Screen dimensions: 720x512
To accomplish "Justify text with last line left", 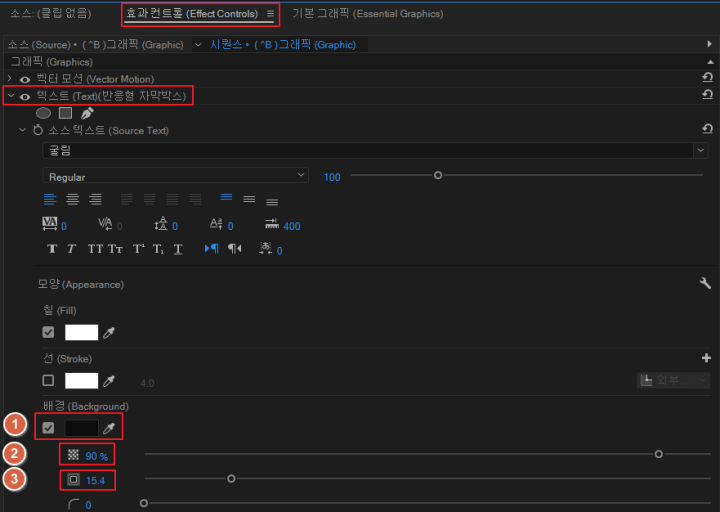I will point(126,199).
